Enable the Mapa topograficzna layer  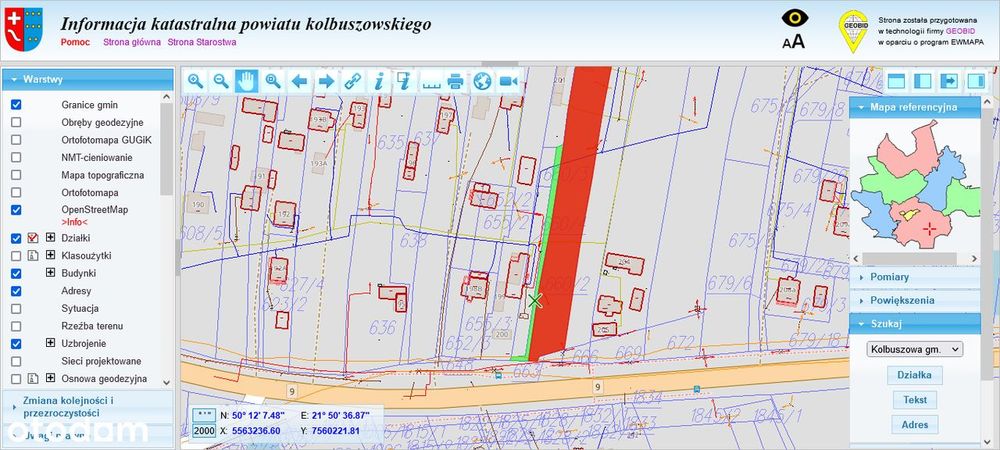[16, 175]
